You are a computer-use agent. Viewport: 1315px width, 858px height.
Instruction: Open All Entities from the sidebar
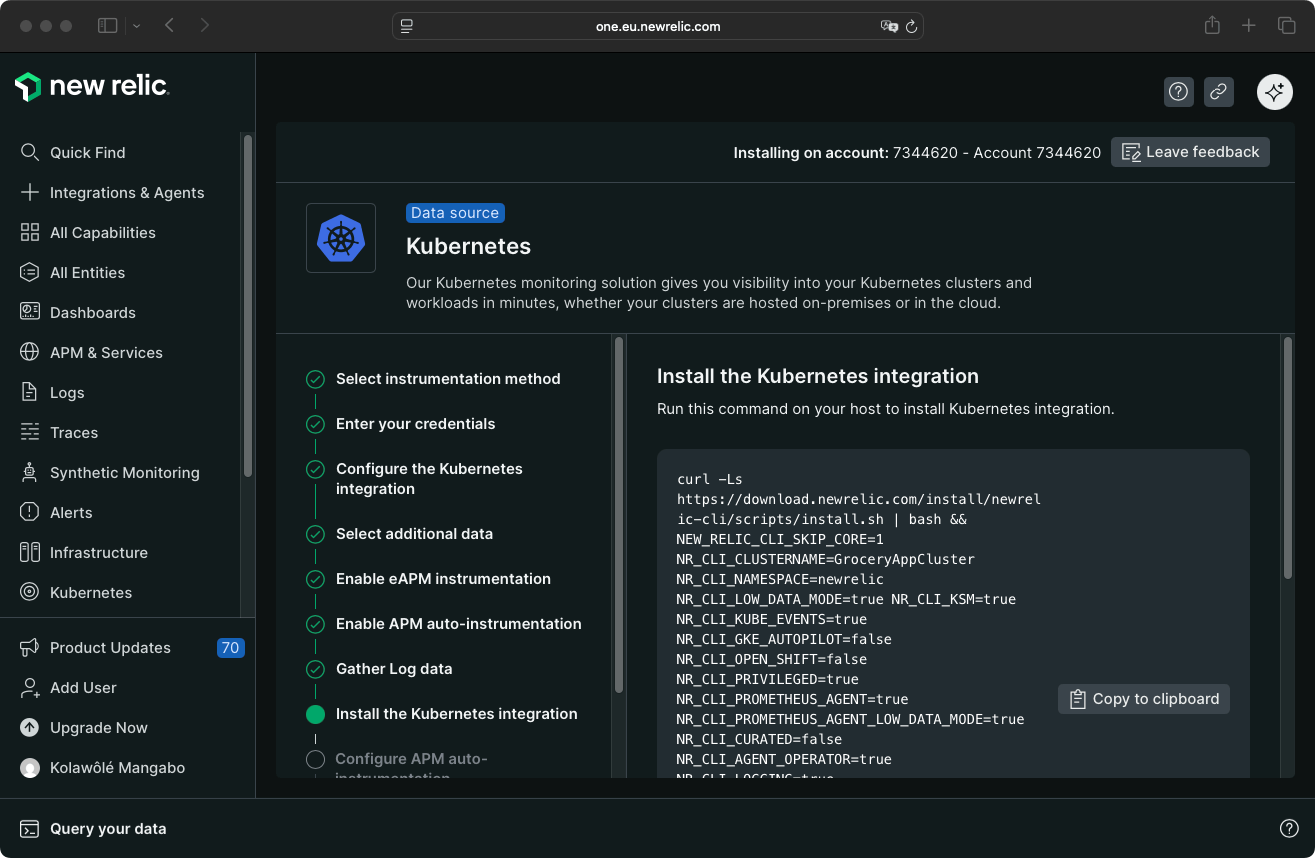click(86, 272)
